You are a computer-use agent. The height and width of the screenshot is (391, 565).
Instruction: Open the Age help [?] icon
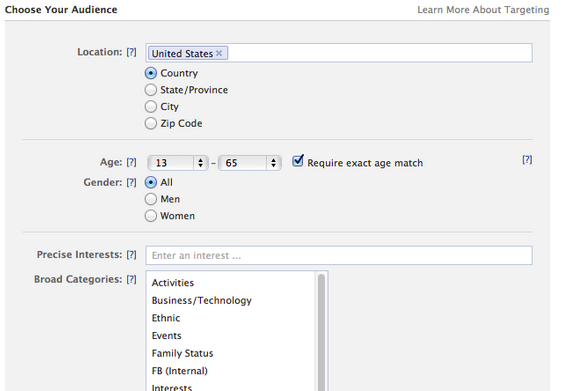click(132, 162)
